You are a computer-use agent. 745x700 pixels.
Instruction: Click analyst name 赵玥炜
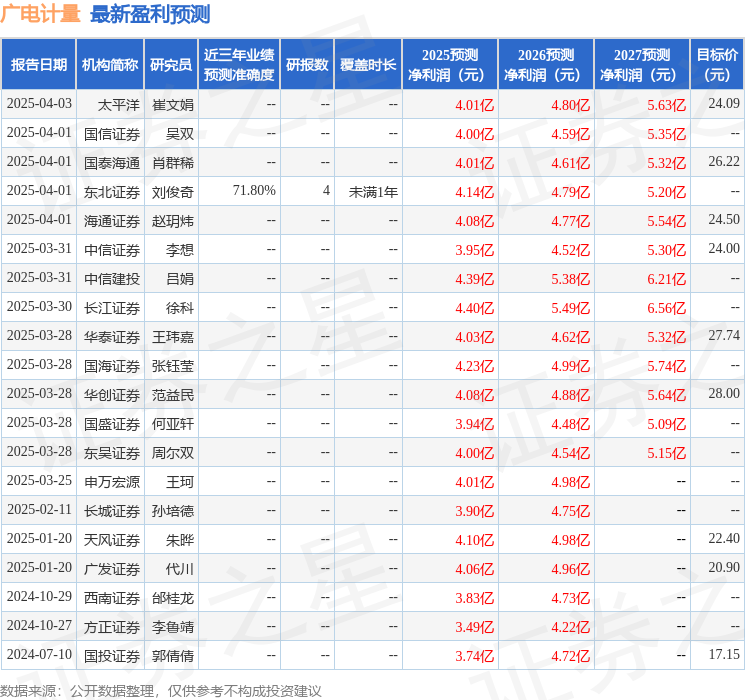tap(172, 221)
